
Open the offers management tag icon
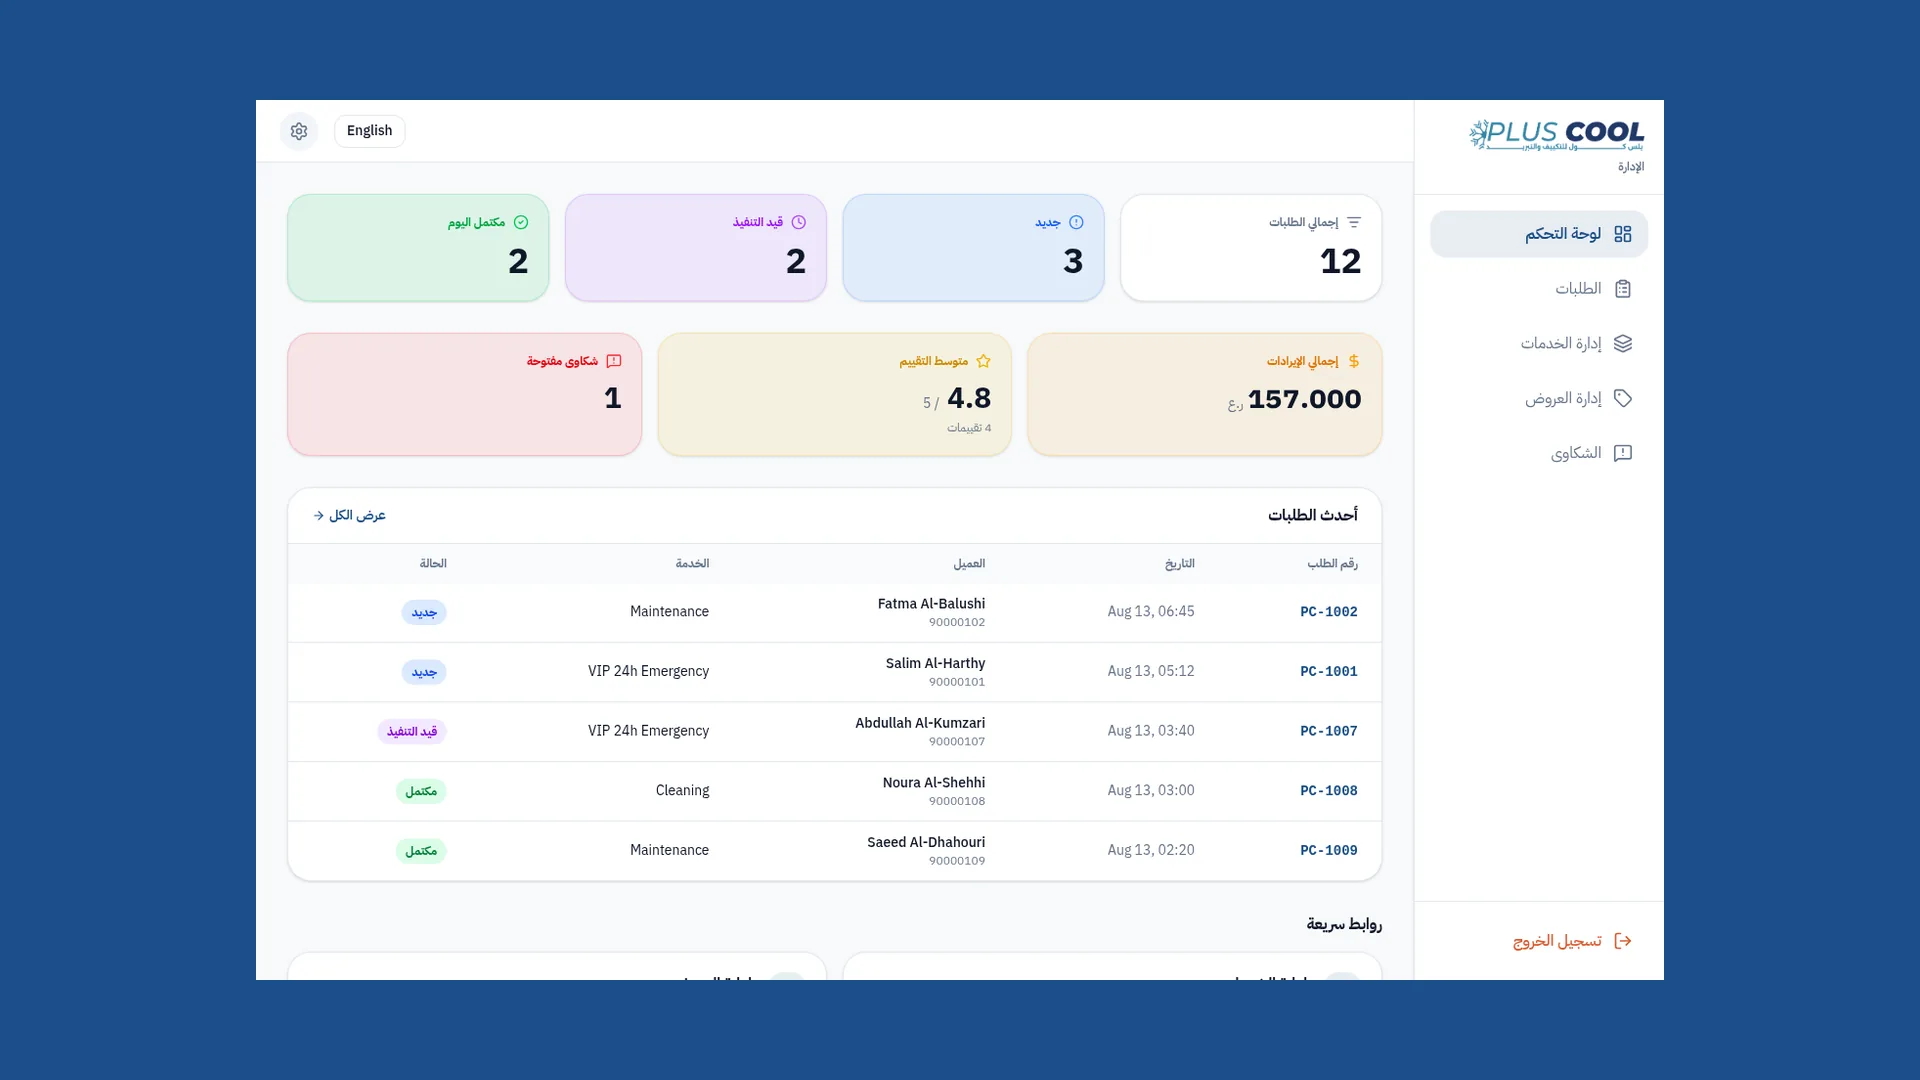tap(1622, 398)
